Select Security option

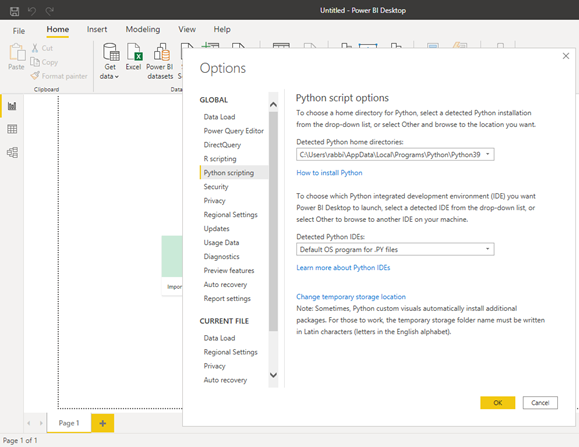click(x=216, y=187)
